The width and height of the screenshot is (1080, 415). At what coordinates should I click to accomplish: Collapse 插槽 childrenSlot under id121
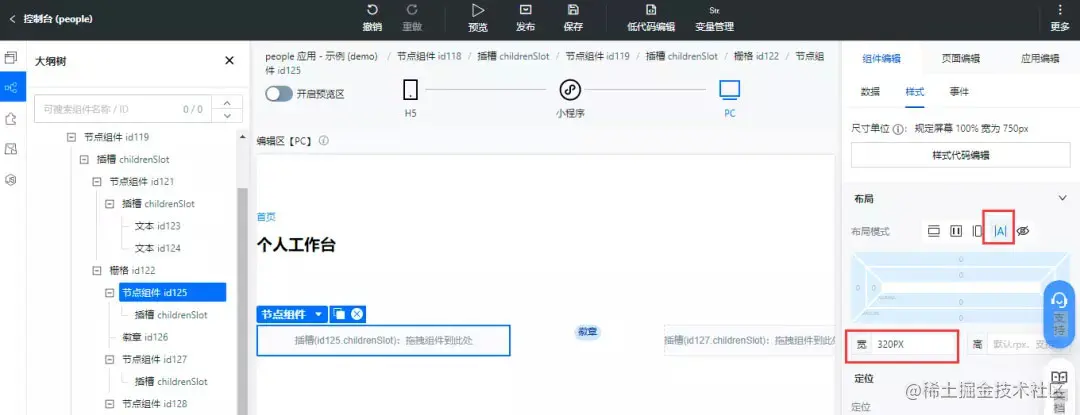pos(110,204)
